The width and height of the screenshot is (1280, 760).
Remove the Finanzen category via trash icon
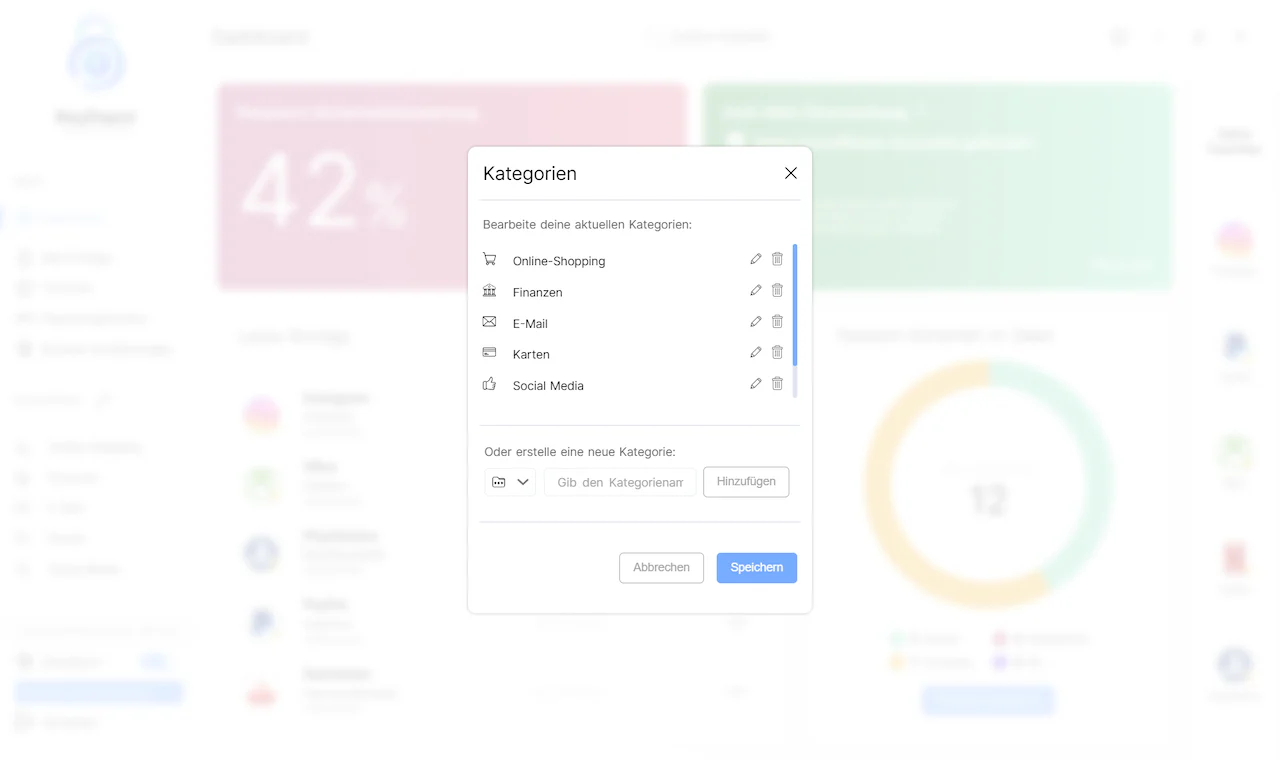[x=777, y=290]
